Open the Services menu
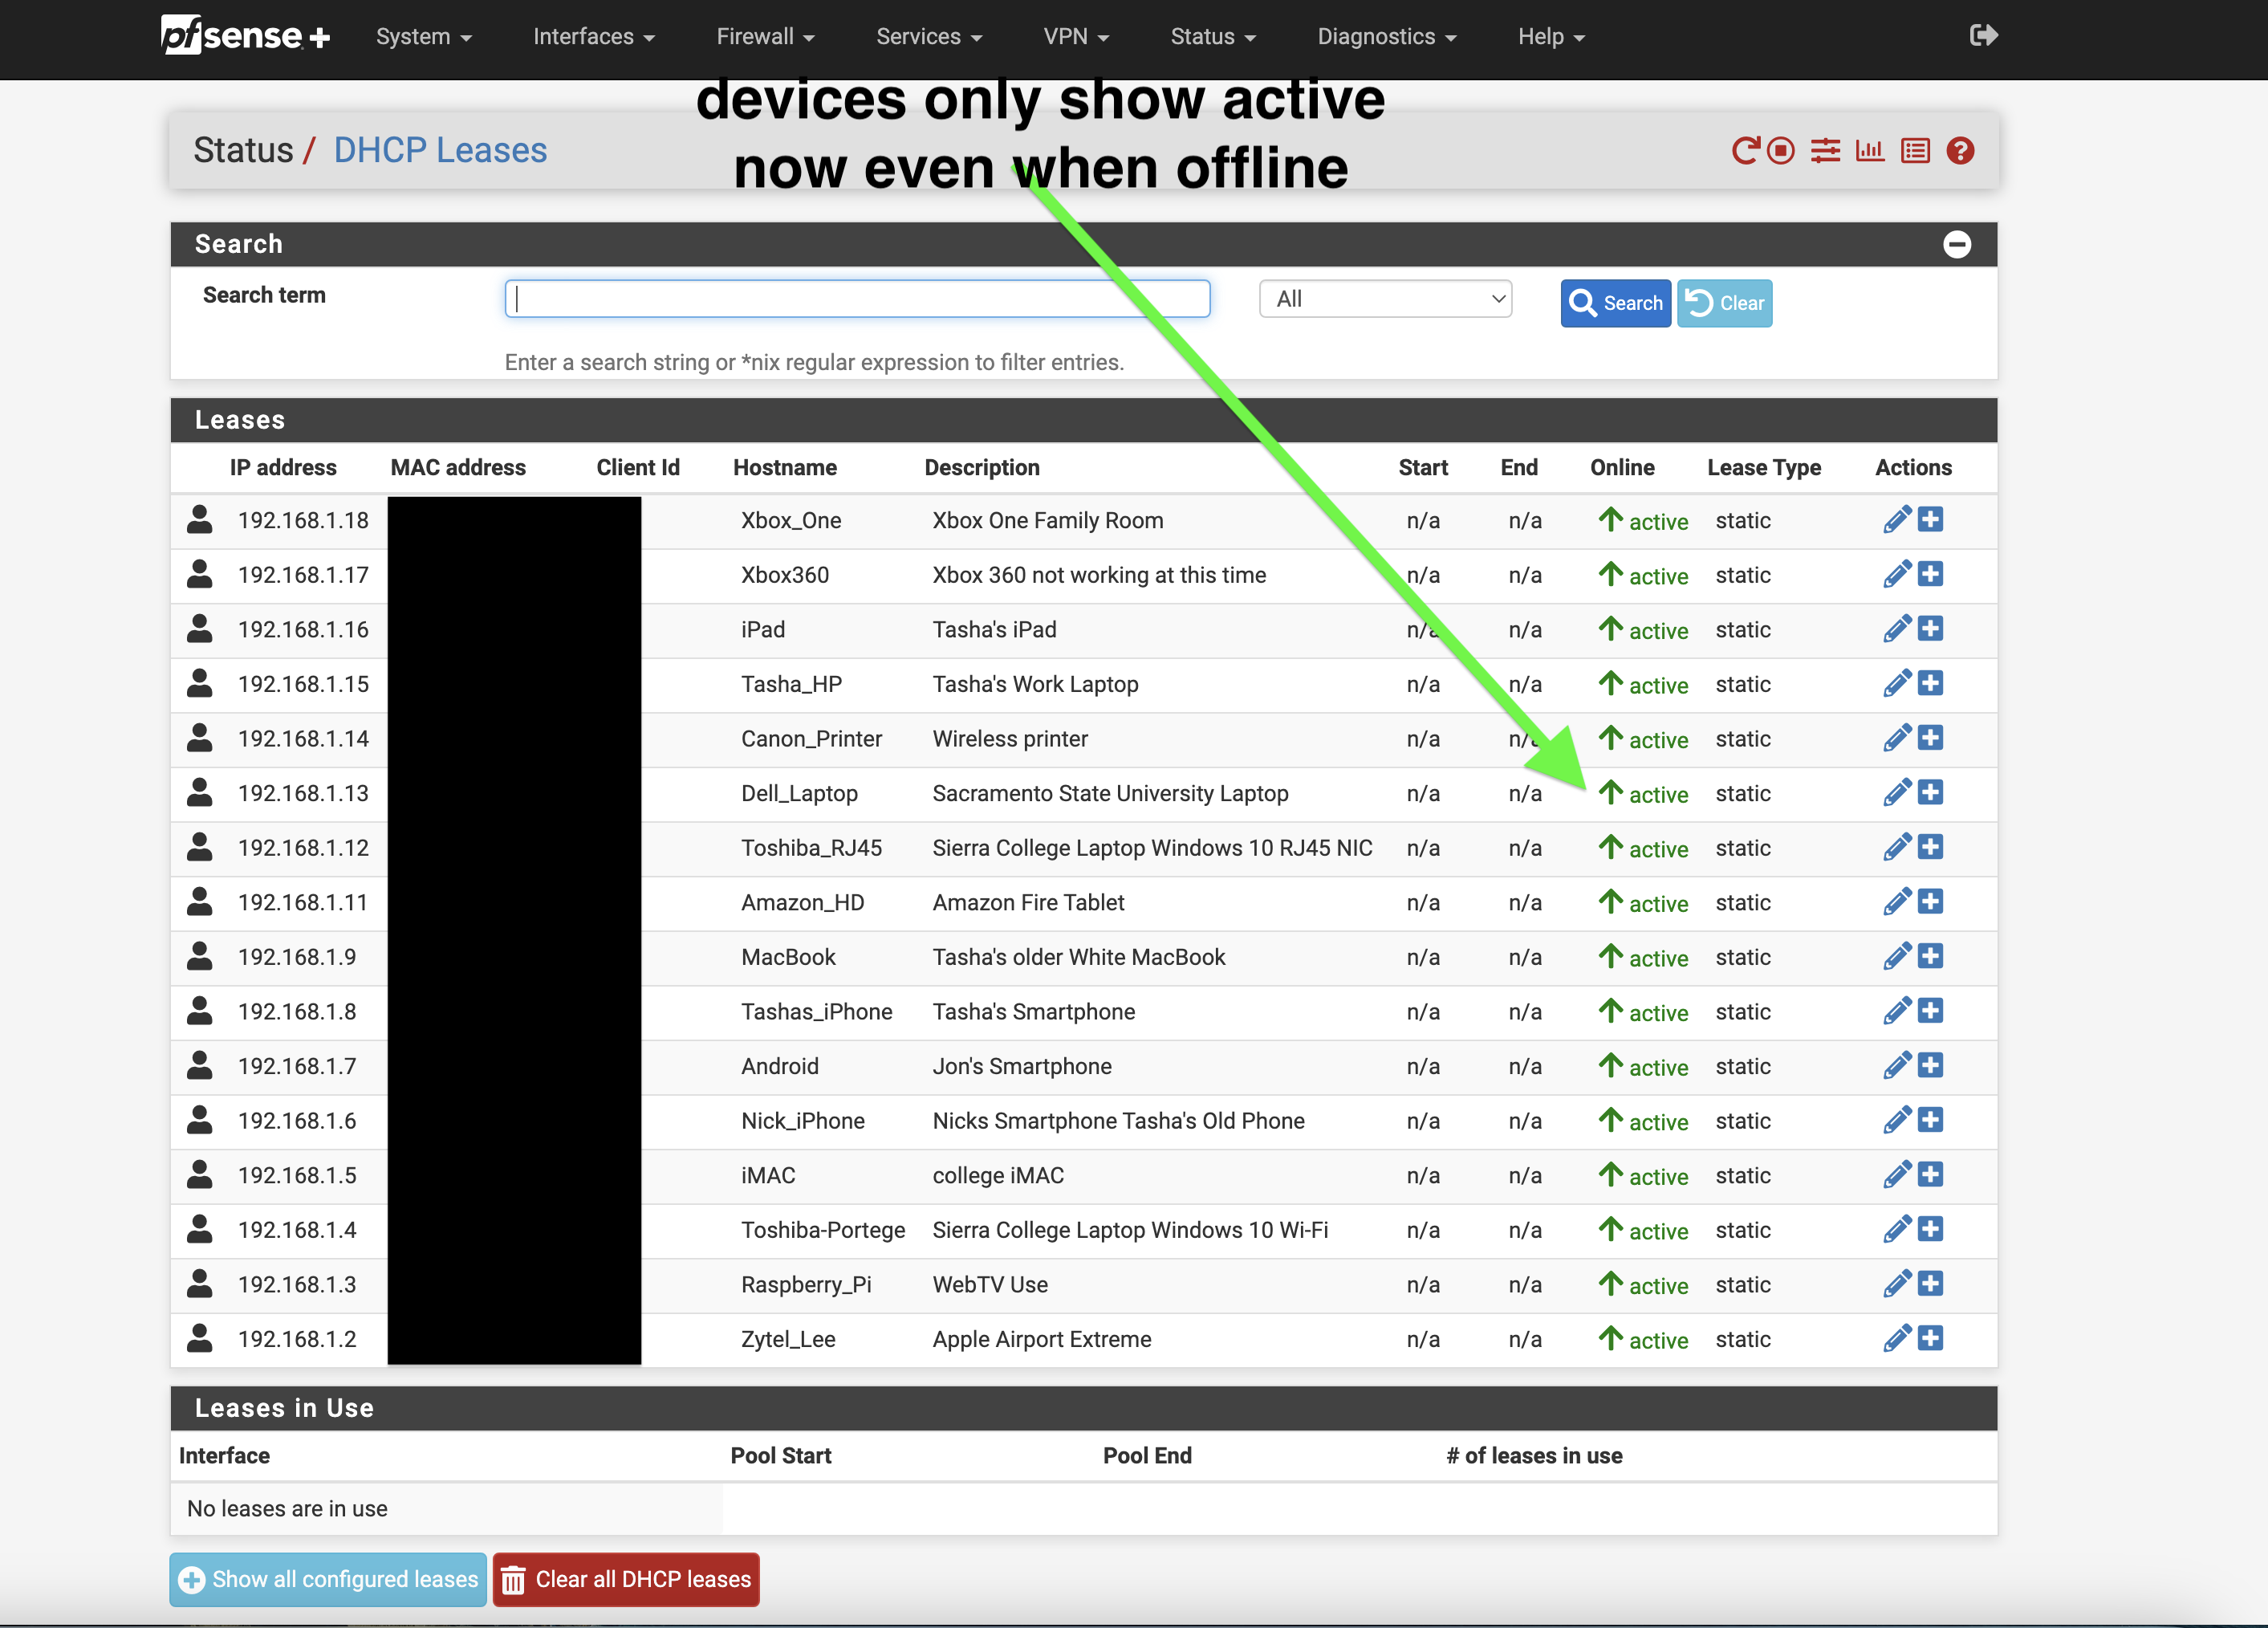 tap(929, 37)
